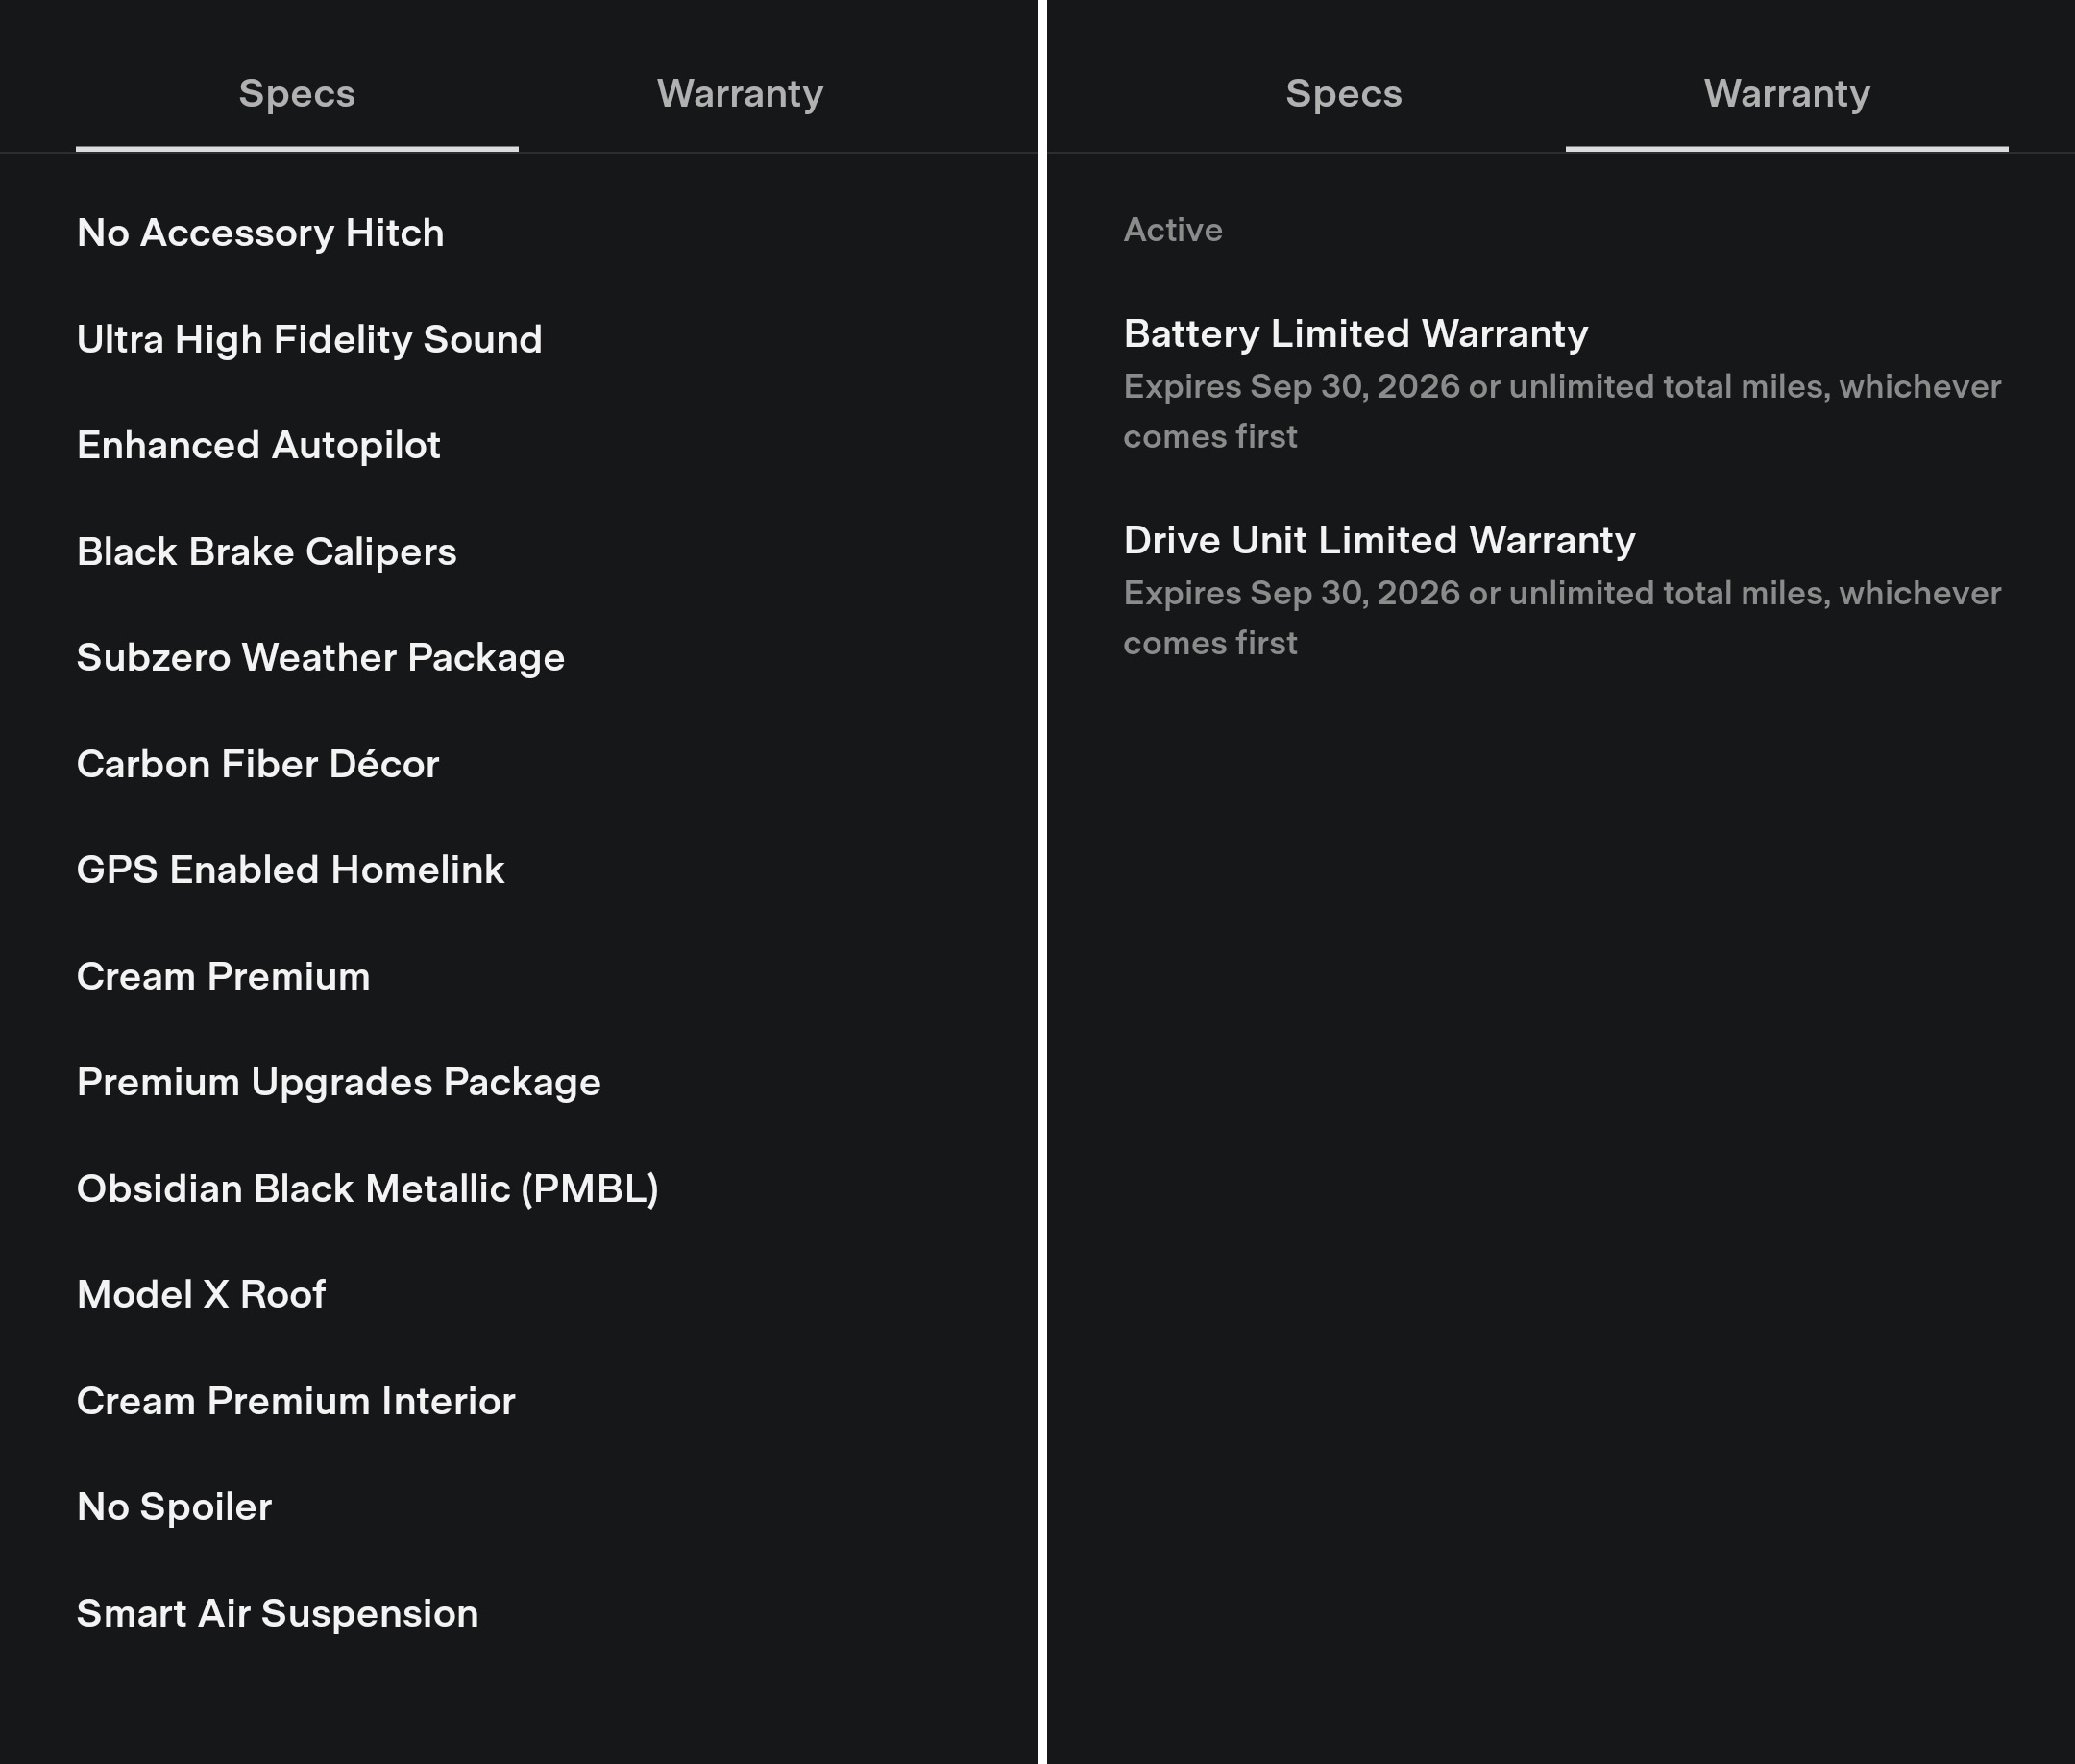Choose the Smart Air Suspension entry

[x=277, y=1613]
